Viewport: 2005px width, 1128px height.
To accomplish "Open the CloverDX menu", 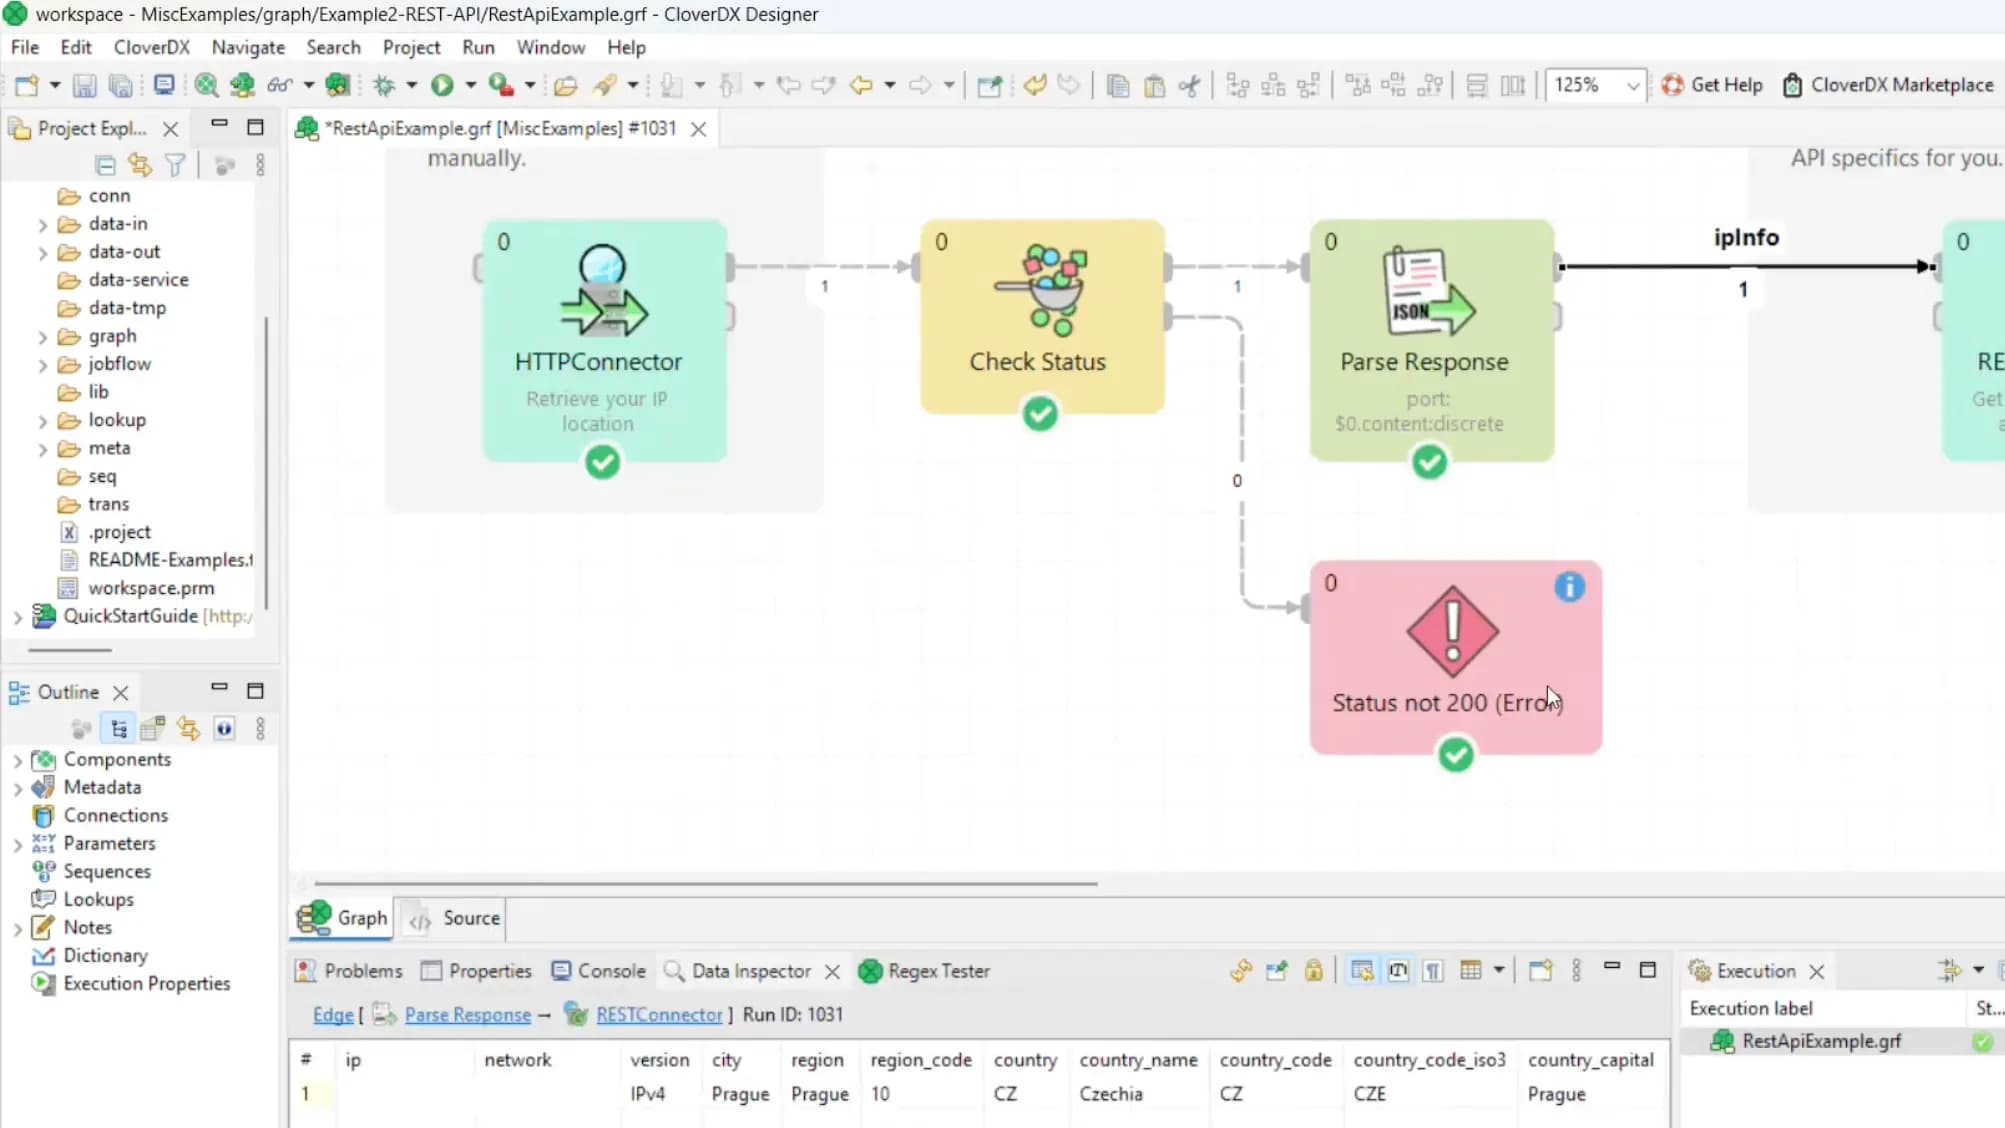I will point(151,47).
